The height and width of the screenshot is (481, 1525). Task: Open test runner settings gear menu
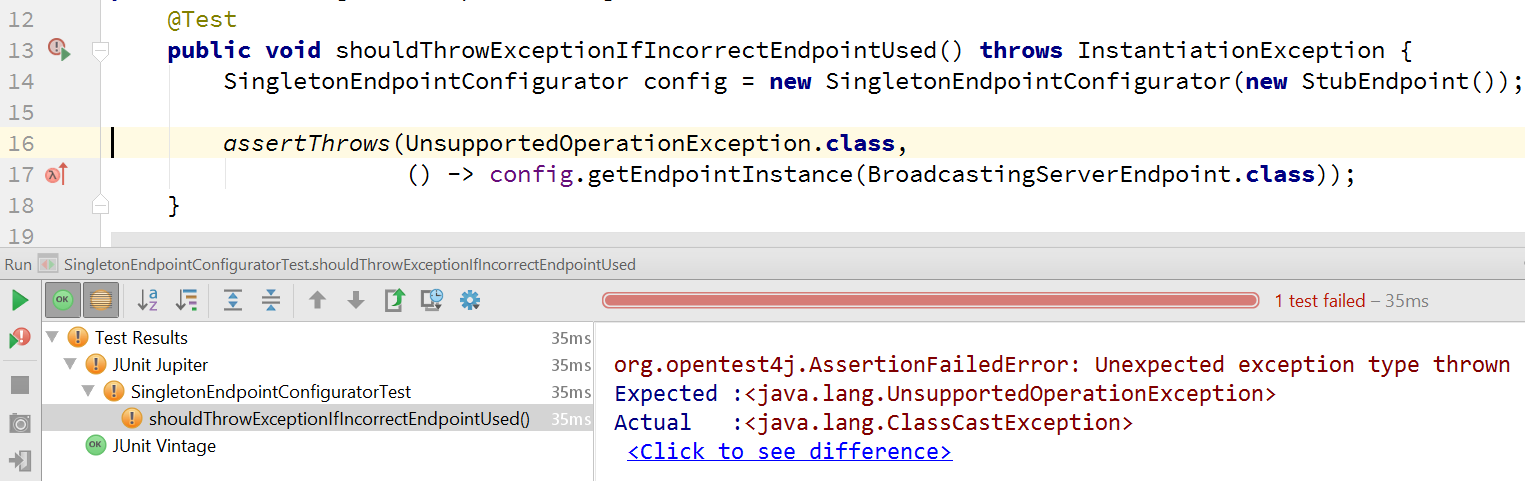click(x=470, y=300)
